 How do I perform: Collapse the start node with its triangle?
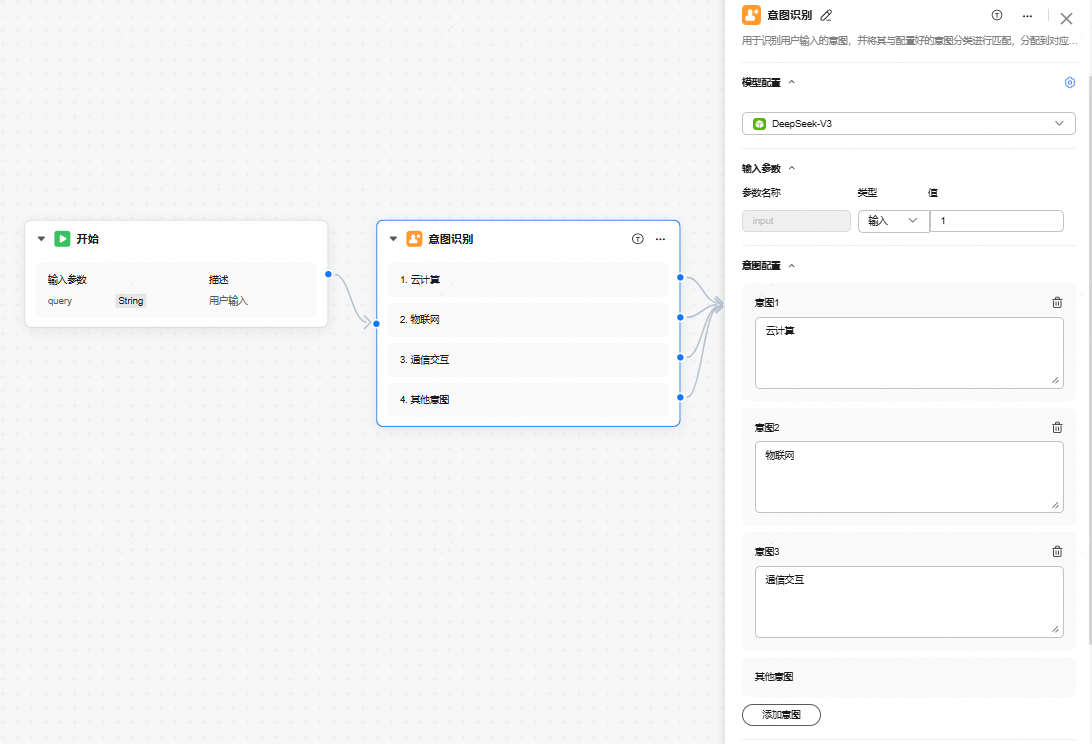pyautogui.click(x=41, y=239)
